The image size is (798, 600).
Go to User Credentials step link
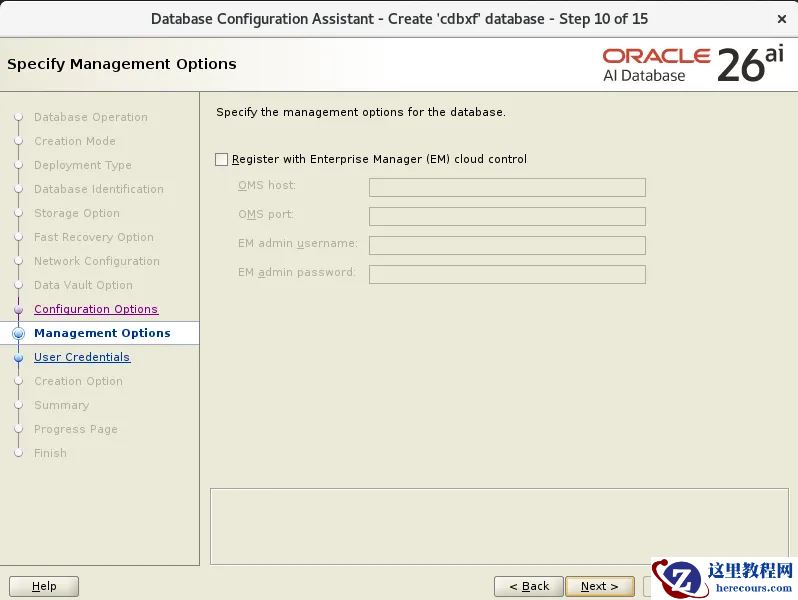82,357
